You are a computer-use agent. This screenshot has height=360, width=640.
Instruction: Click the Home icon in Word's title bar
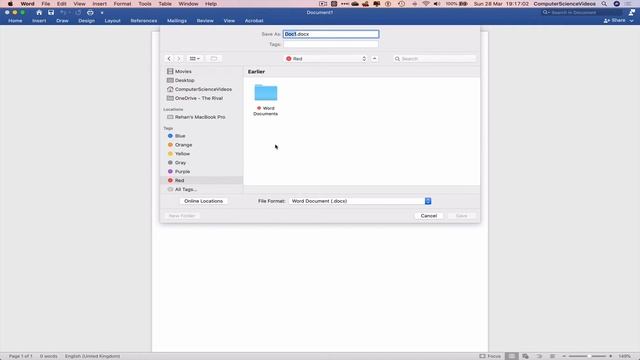(39, 13)
